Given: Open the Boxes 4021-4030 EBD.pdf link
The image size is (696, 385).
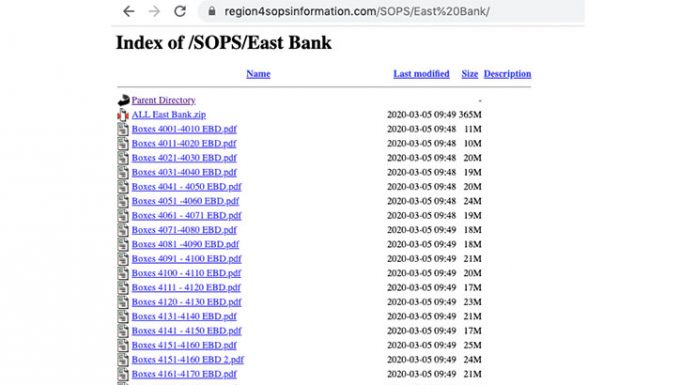Looking at the screenshot, I should tap(184, 158).
